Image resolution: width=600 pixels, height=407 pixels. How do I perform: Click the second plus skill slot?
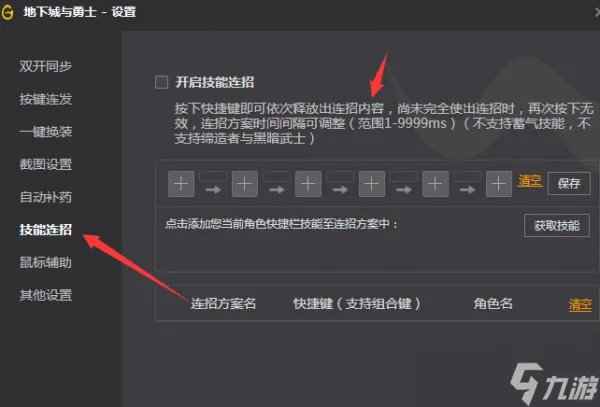245,184
